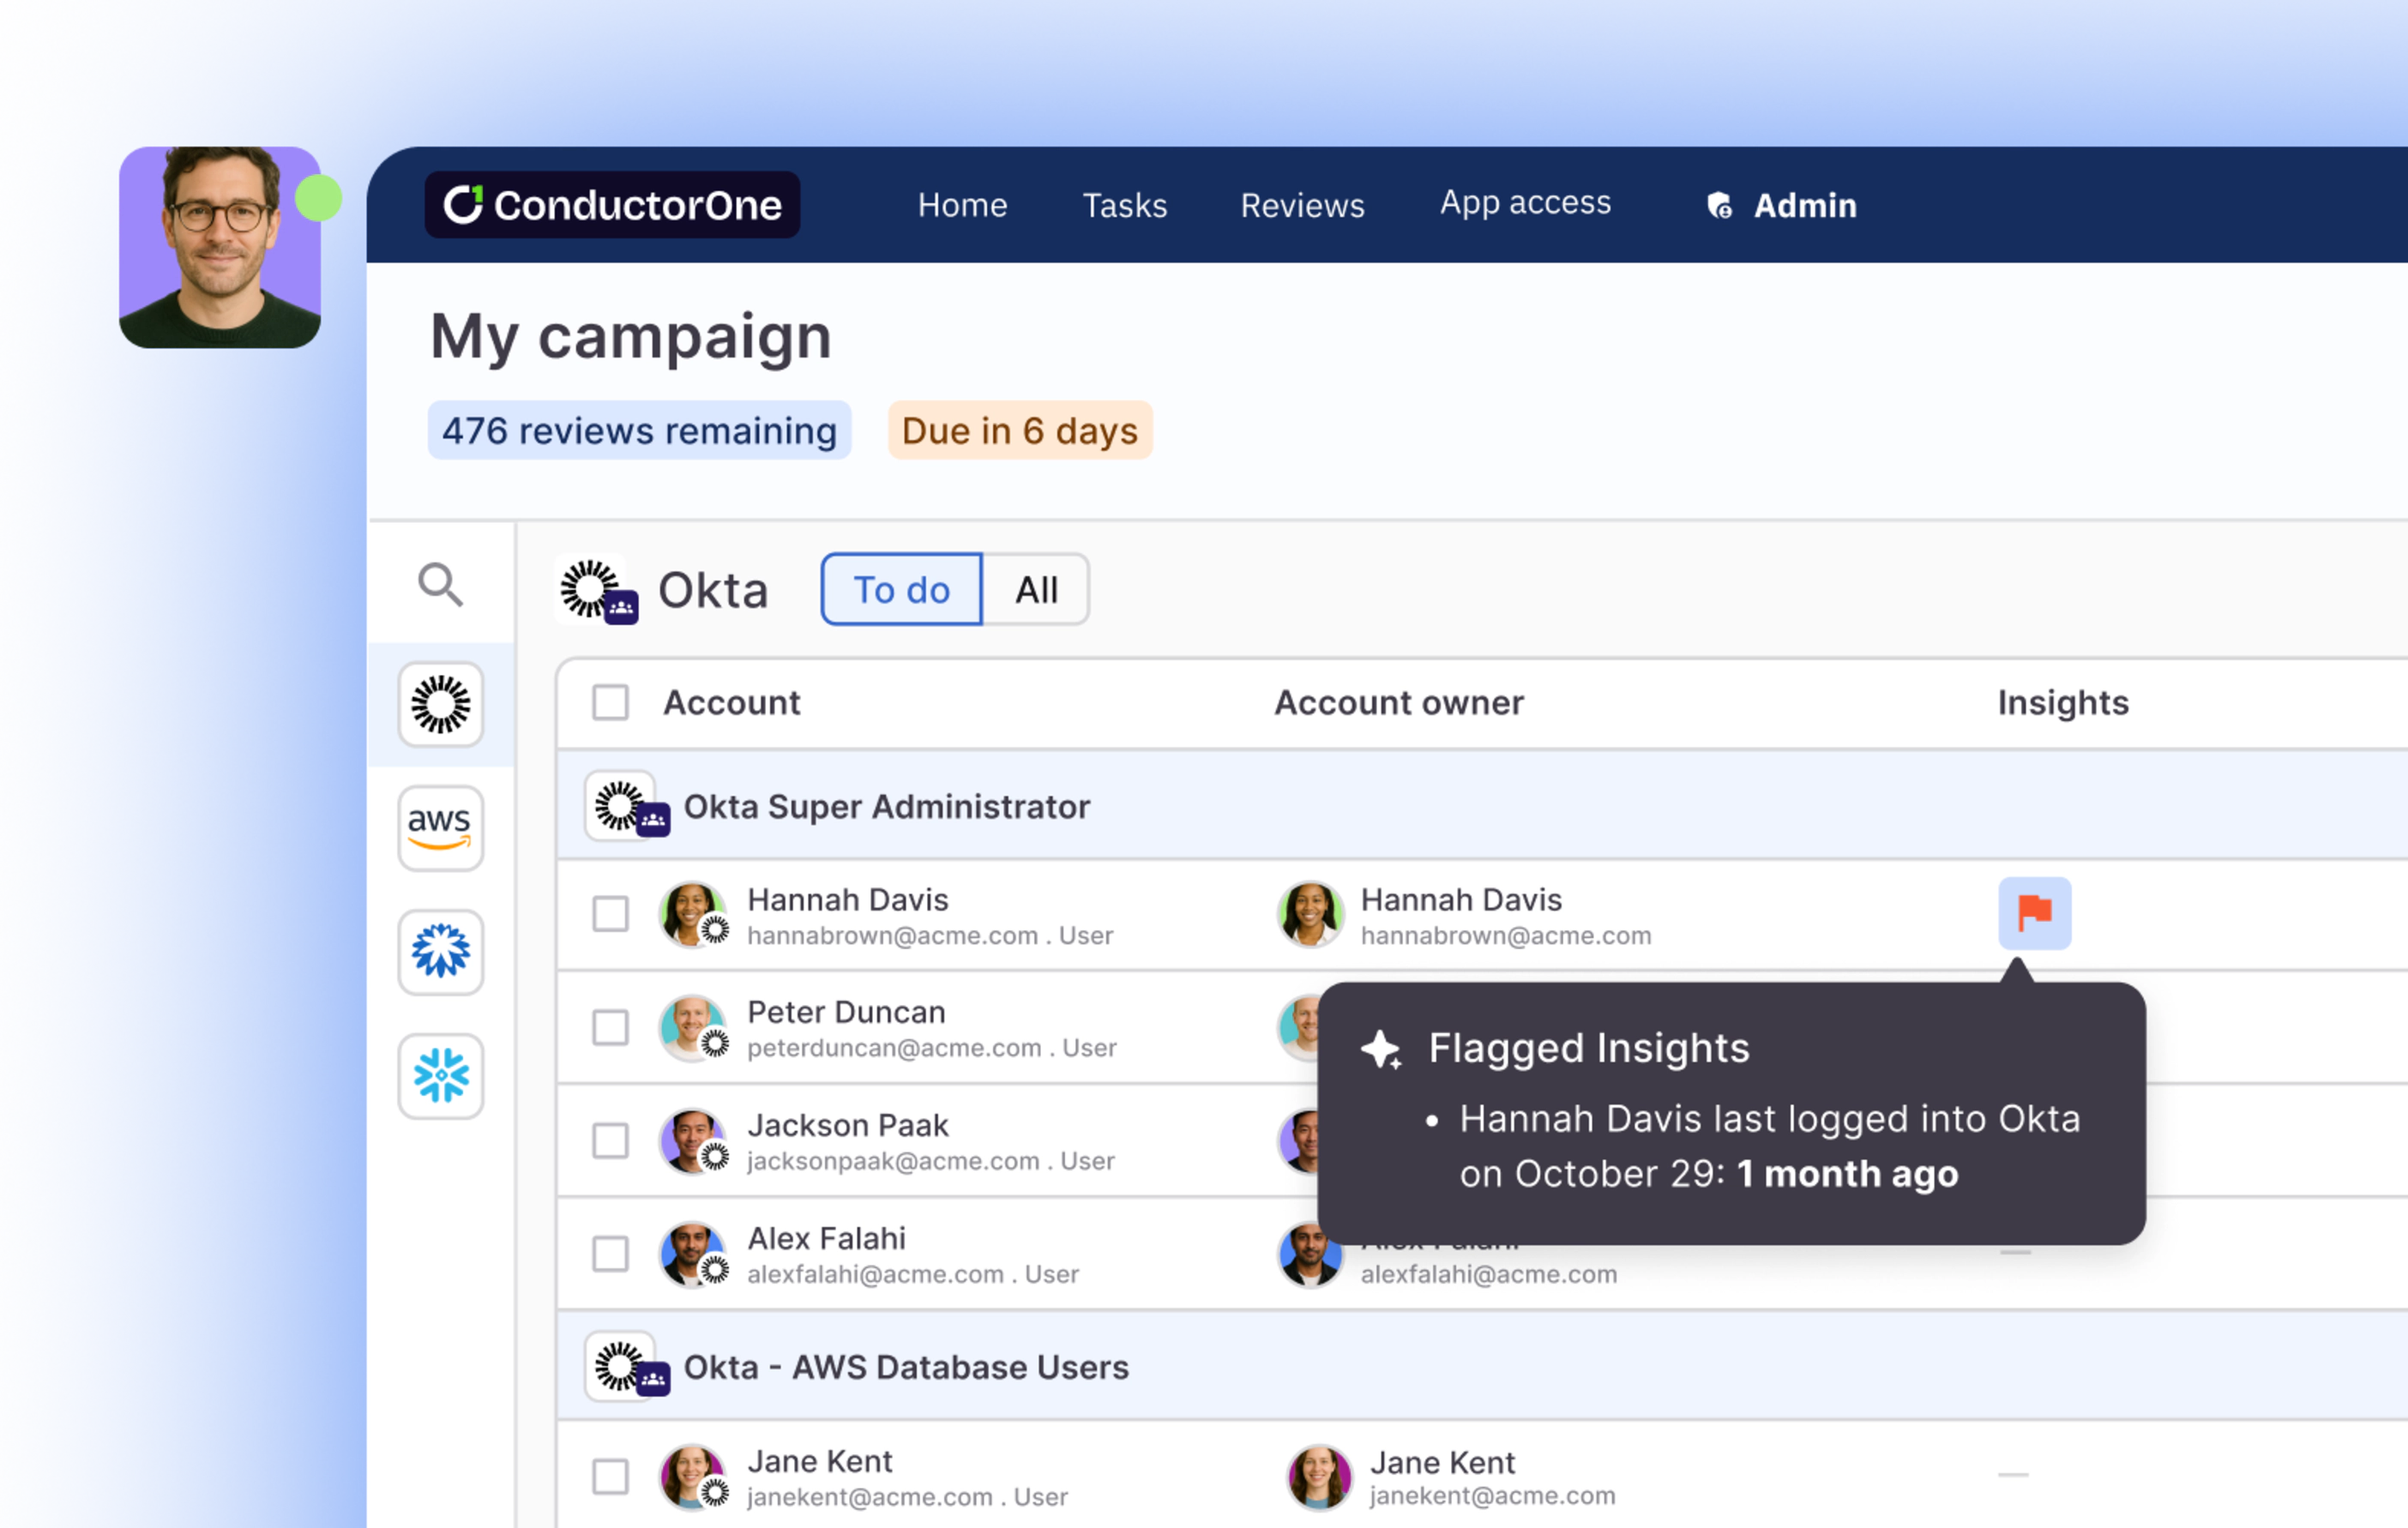Collapse the Okta Super Administrator group
2408x1528 pixels.
coord(886,806)
